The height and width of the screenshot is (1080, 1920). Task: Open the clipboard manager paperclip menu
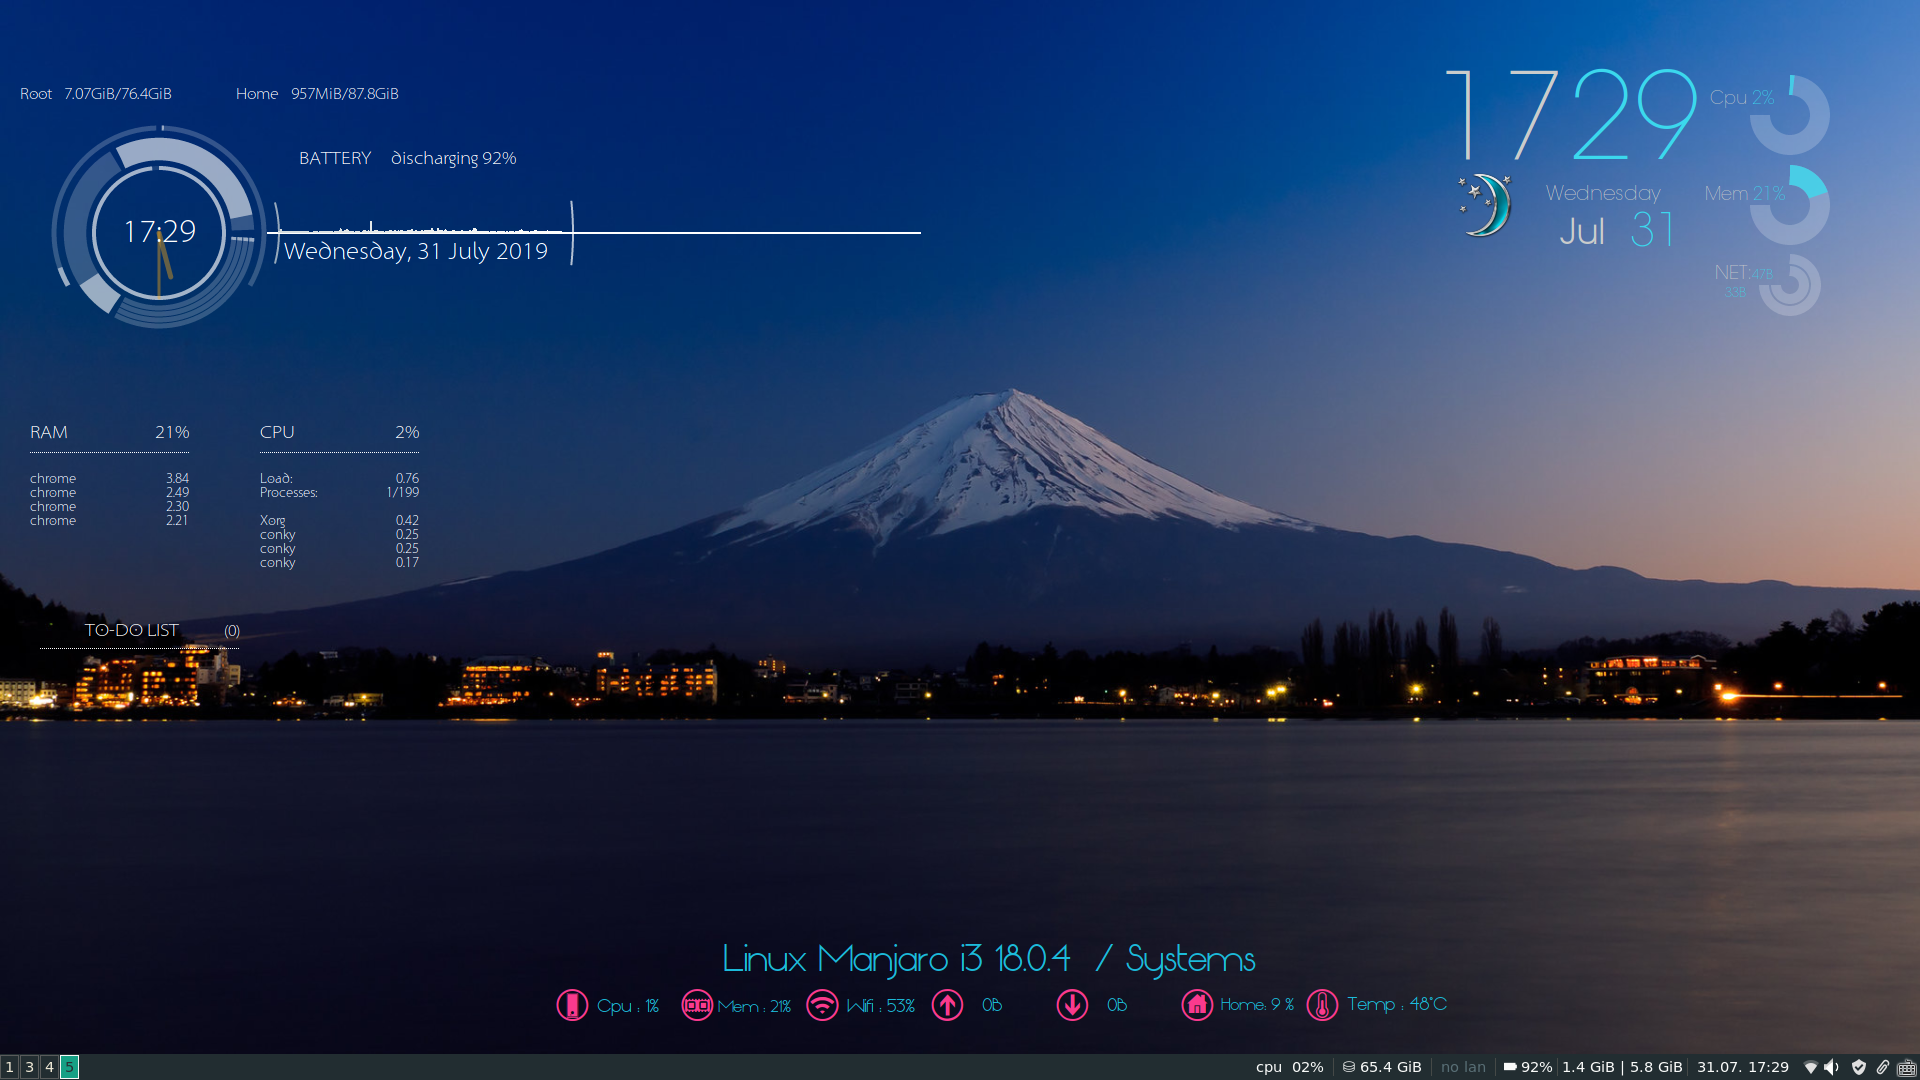(x=1883, y=1067)
